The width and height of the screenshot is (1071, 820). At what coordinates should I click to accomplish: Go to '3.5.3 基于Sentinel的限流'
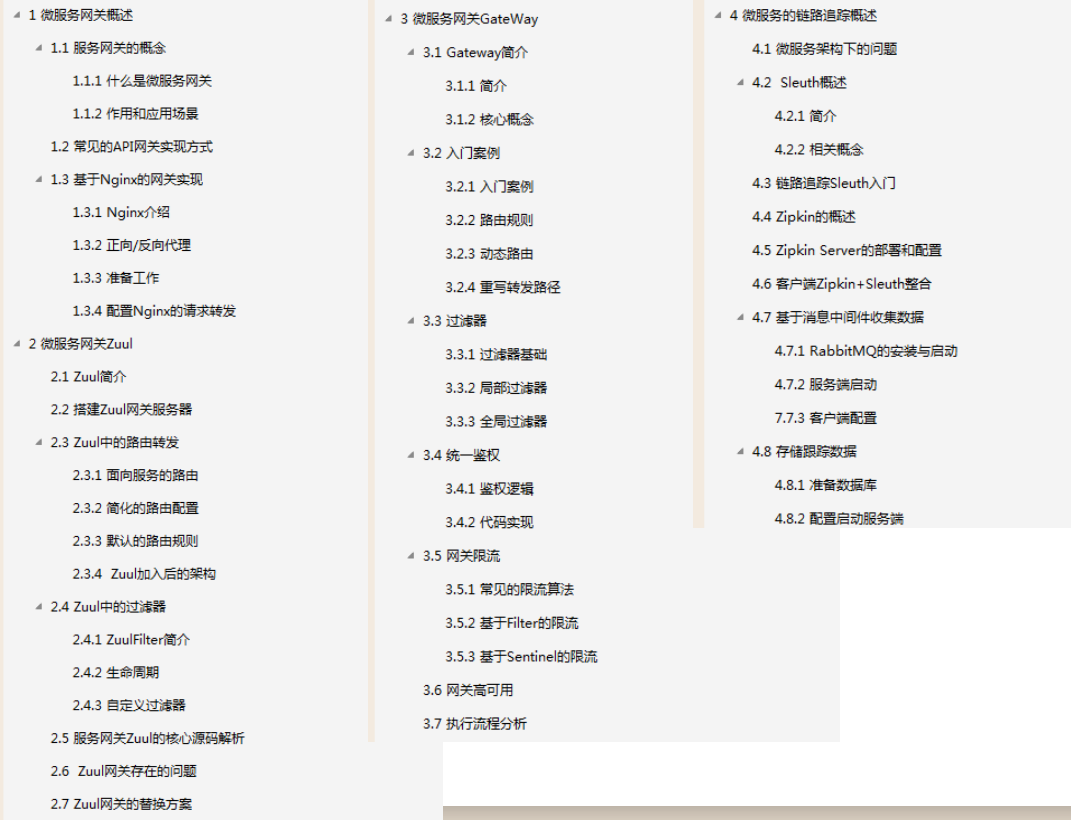point(521,656)
